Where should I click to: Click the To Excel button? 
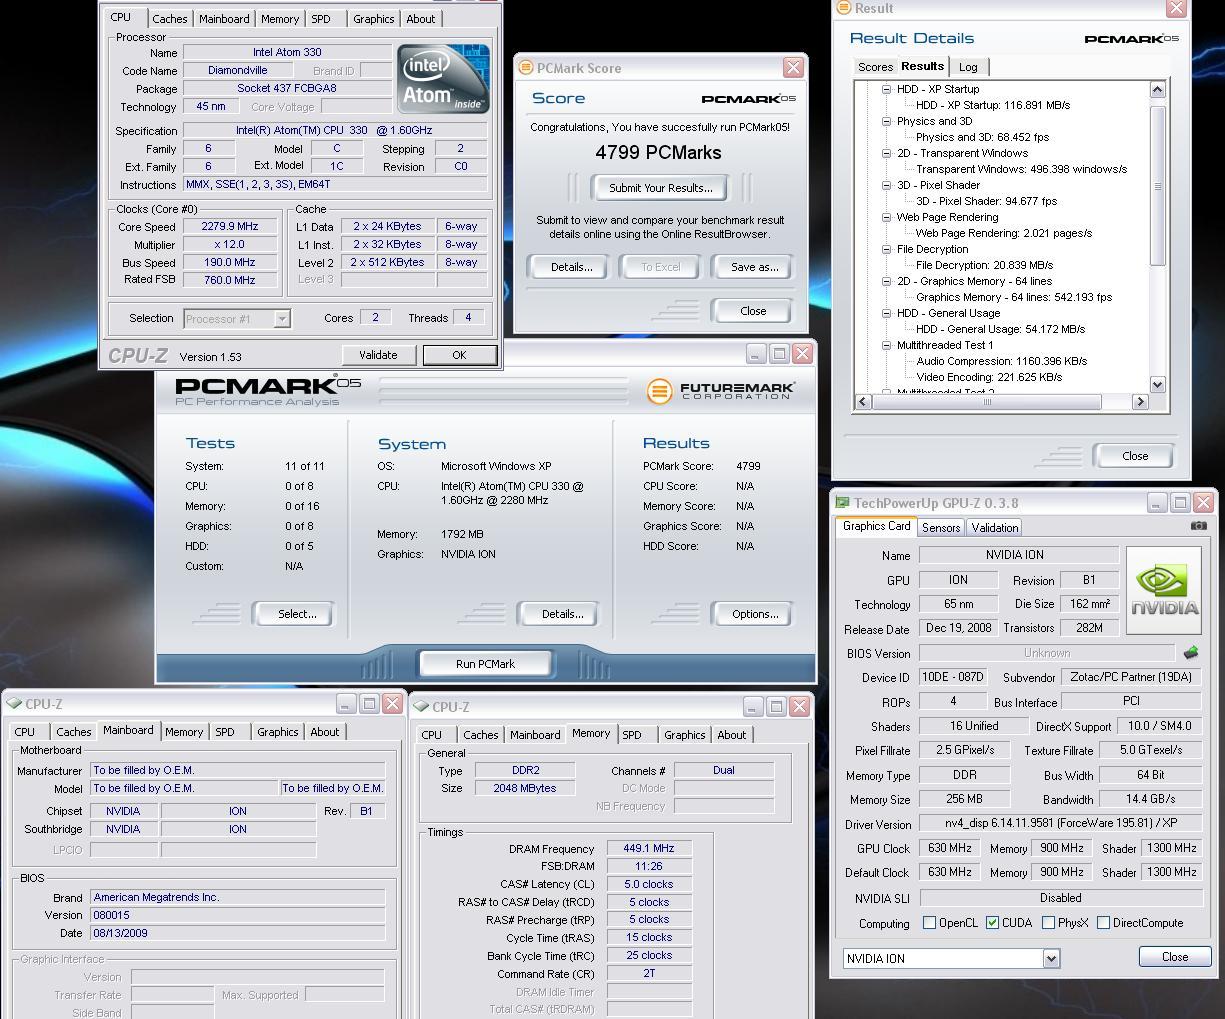click(660, 267)
